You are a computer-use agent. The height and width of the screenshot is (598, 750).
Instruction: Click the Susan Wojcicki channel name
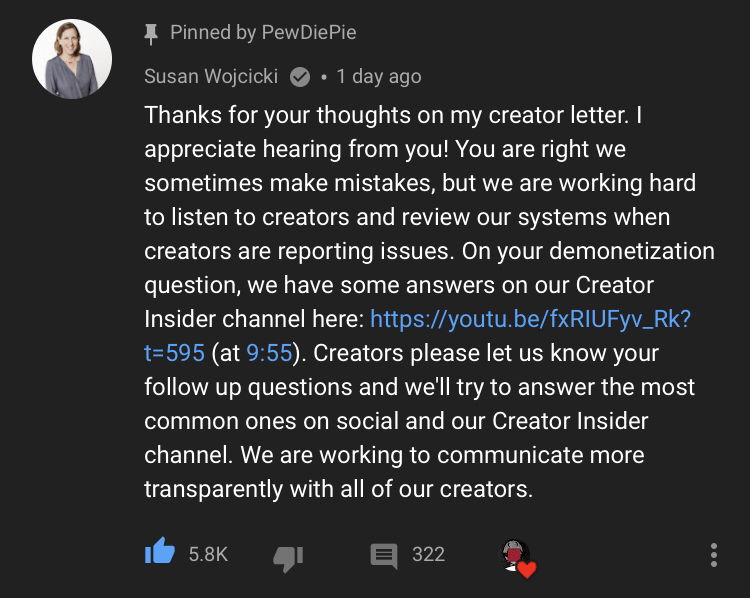tap(211, 77)
